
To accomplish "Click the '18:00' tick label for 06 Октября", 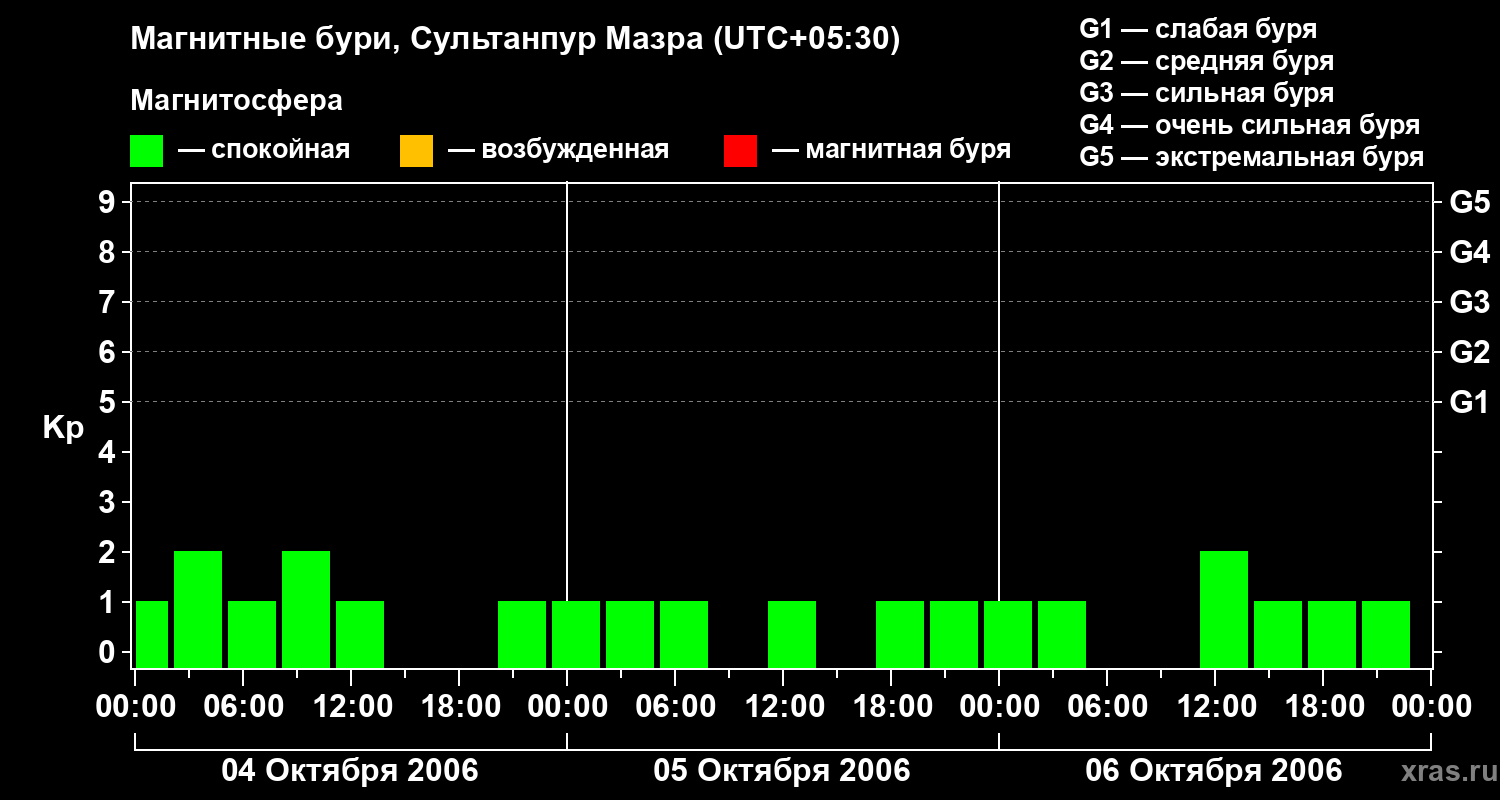I will (x=1323, y=706).
